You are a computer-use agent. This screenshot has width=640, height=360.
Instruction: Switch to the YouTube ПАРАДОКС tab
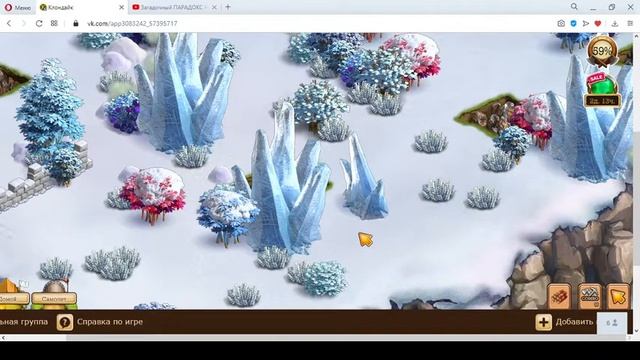tap(175, 7)
